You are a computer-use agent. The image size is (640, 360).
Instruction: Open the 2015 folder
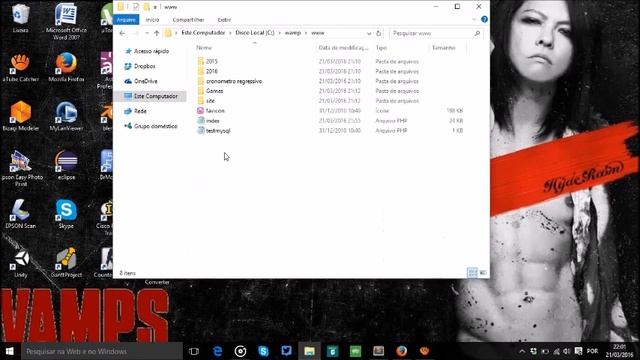(x=211, y=61)
